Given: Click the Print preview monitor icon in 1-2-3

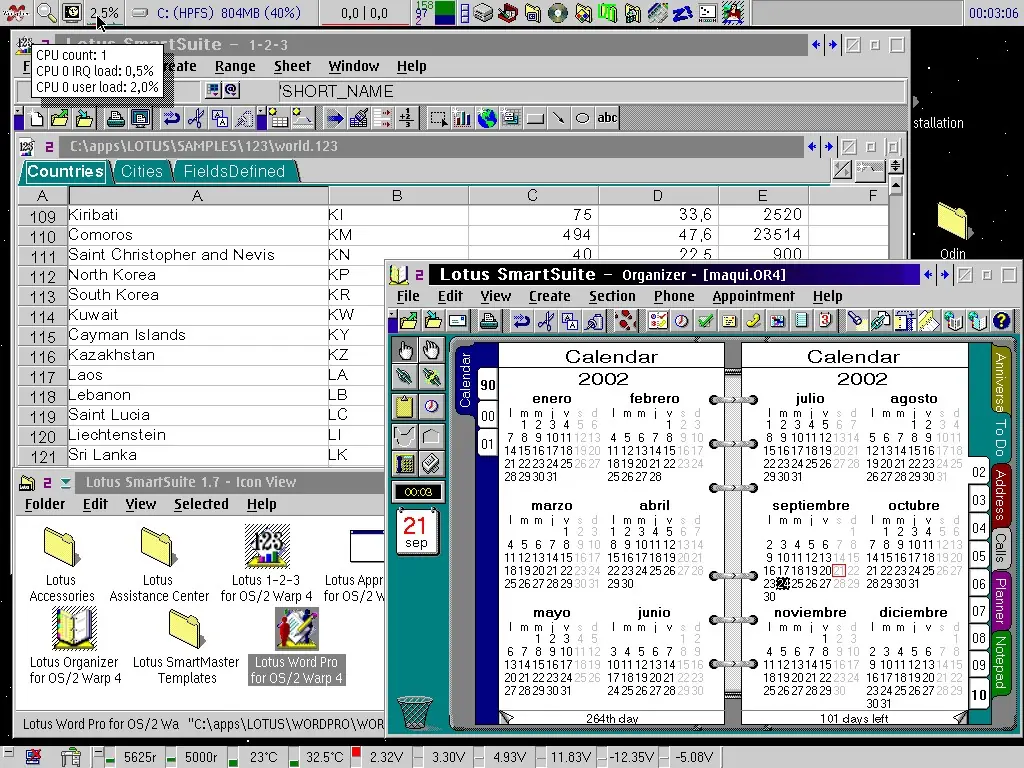Looking at the screenshot, I should pyautogui.click(x=140, y=118).
